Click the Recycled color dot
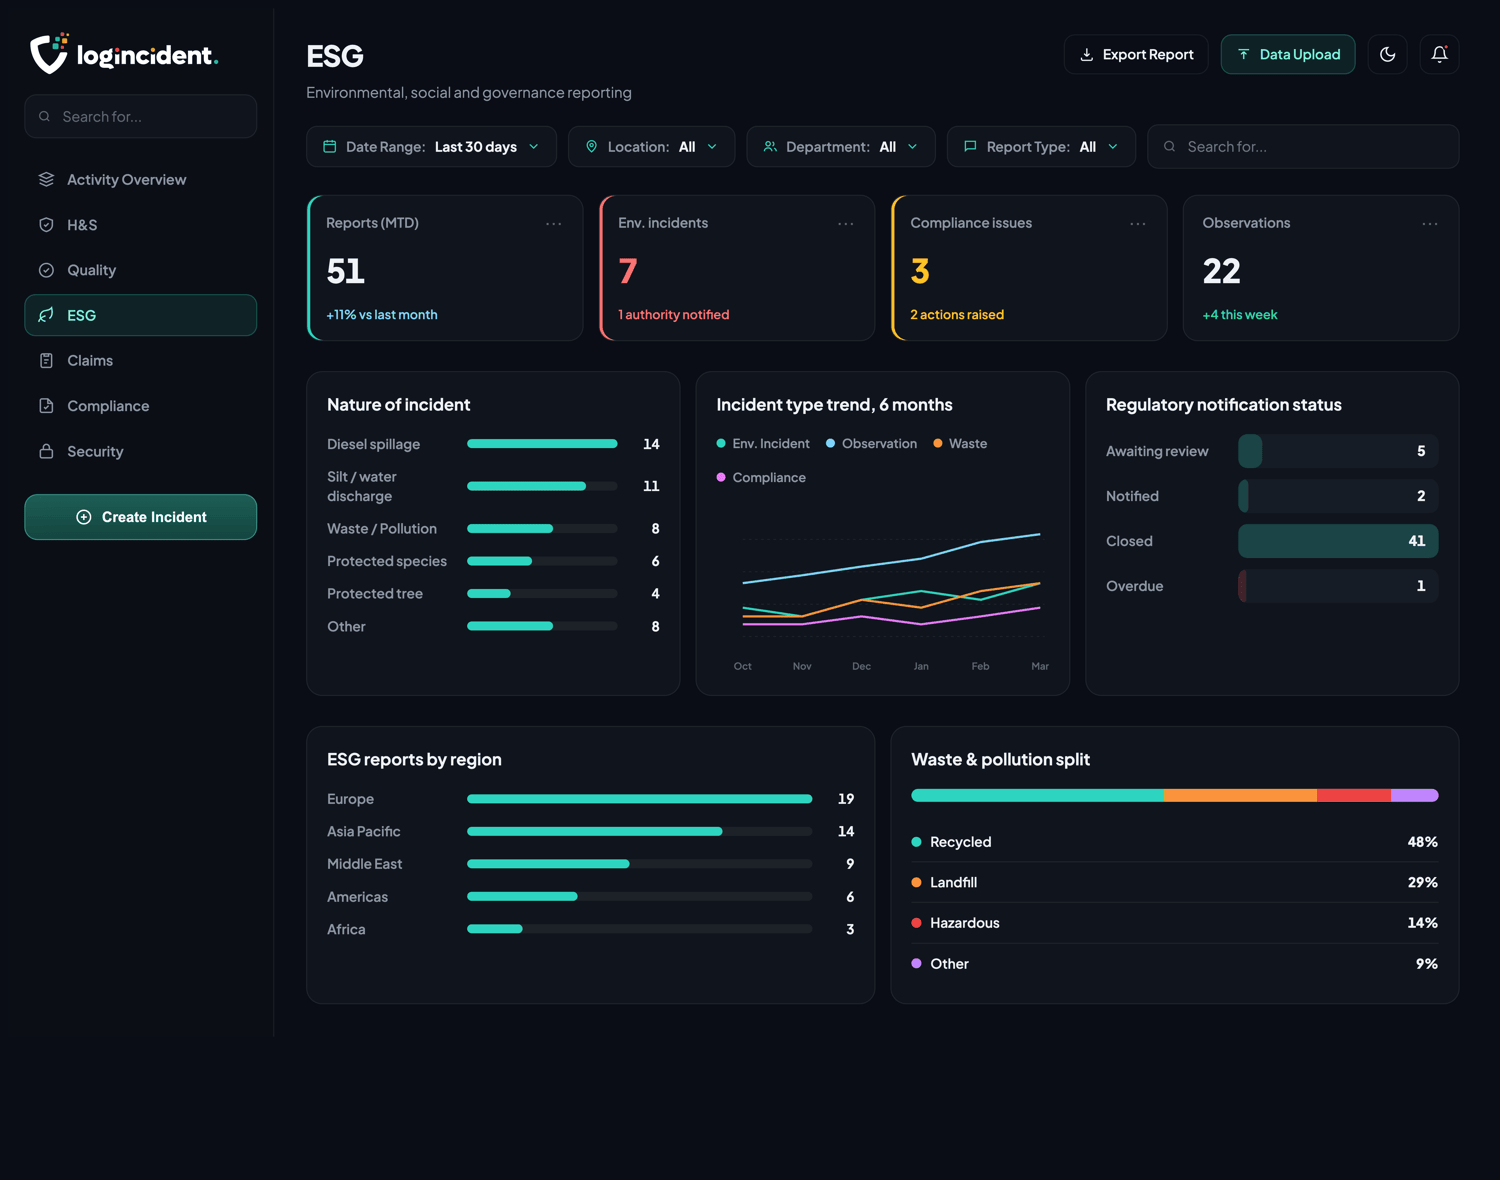The width and height of the screenshot is (1500, 1180). 916,842
